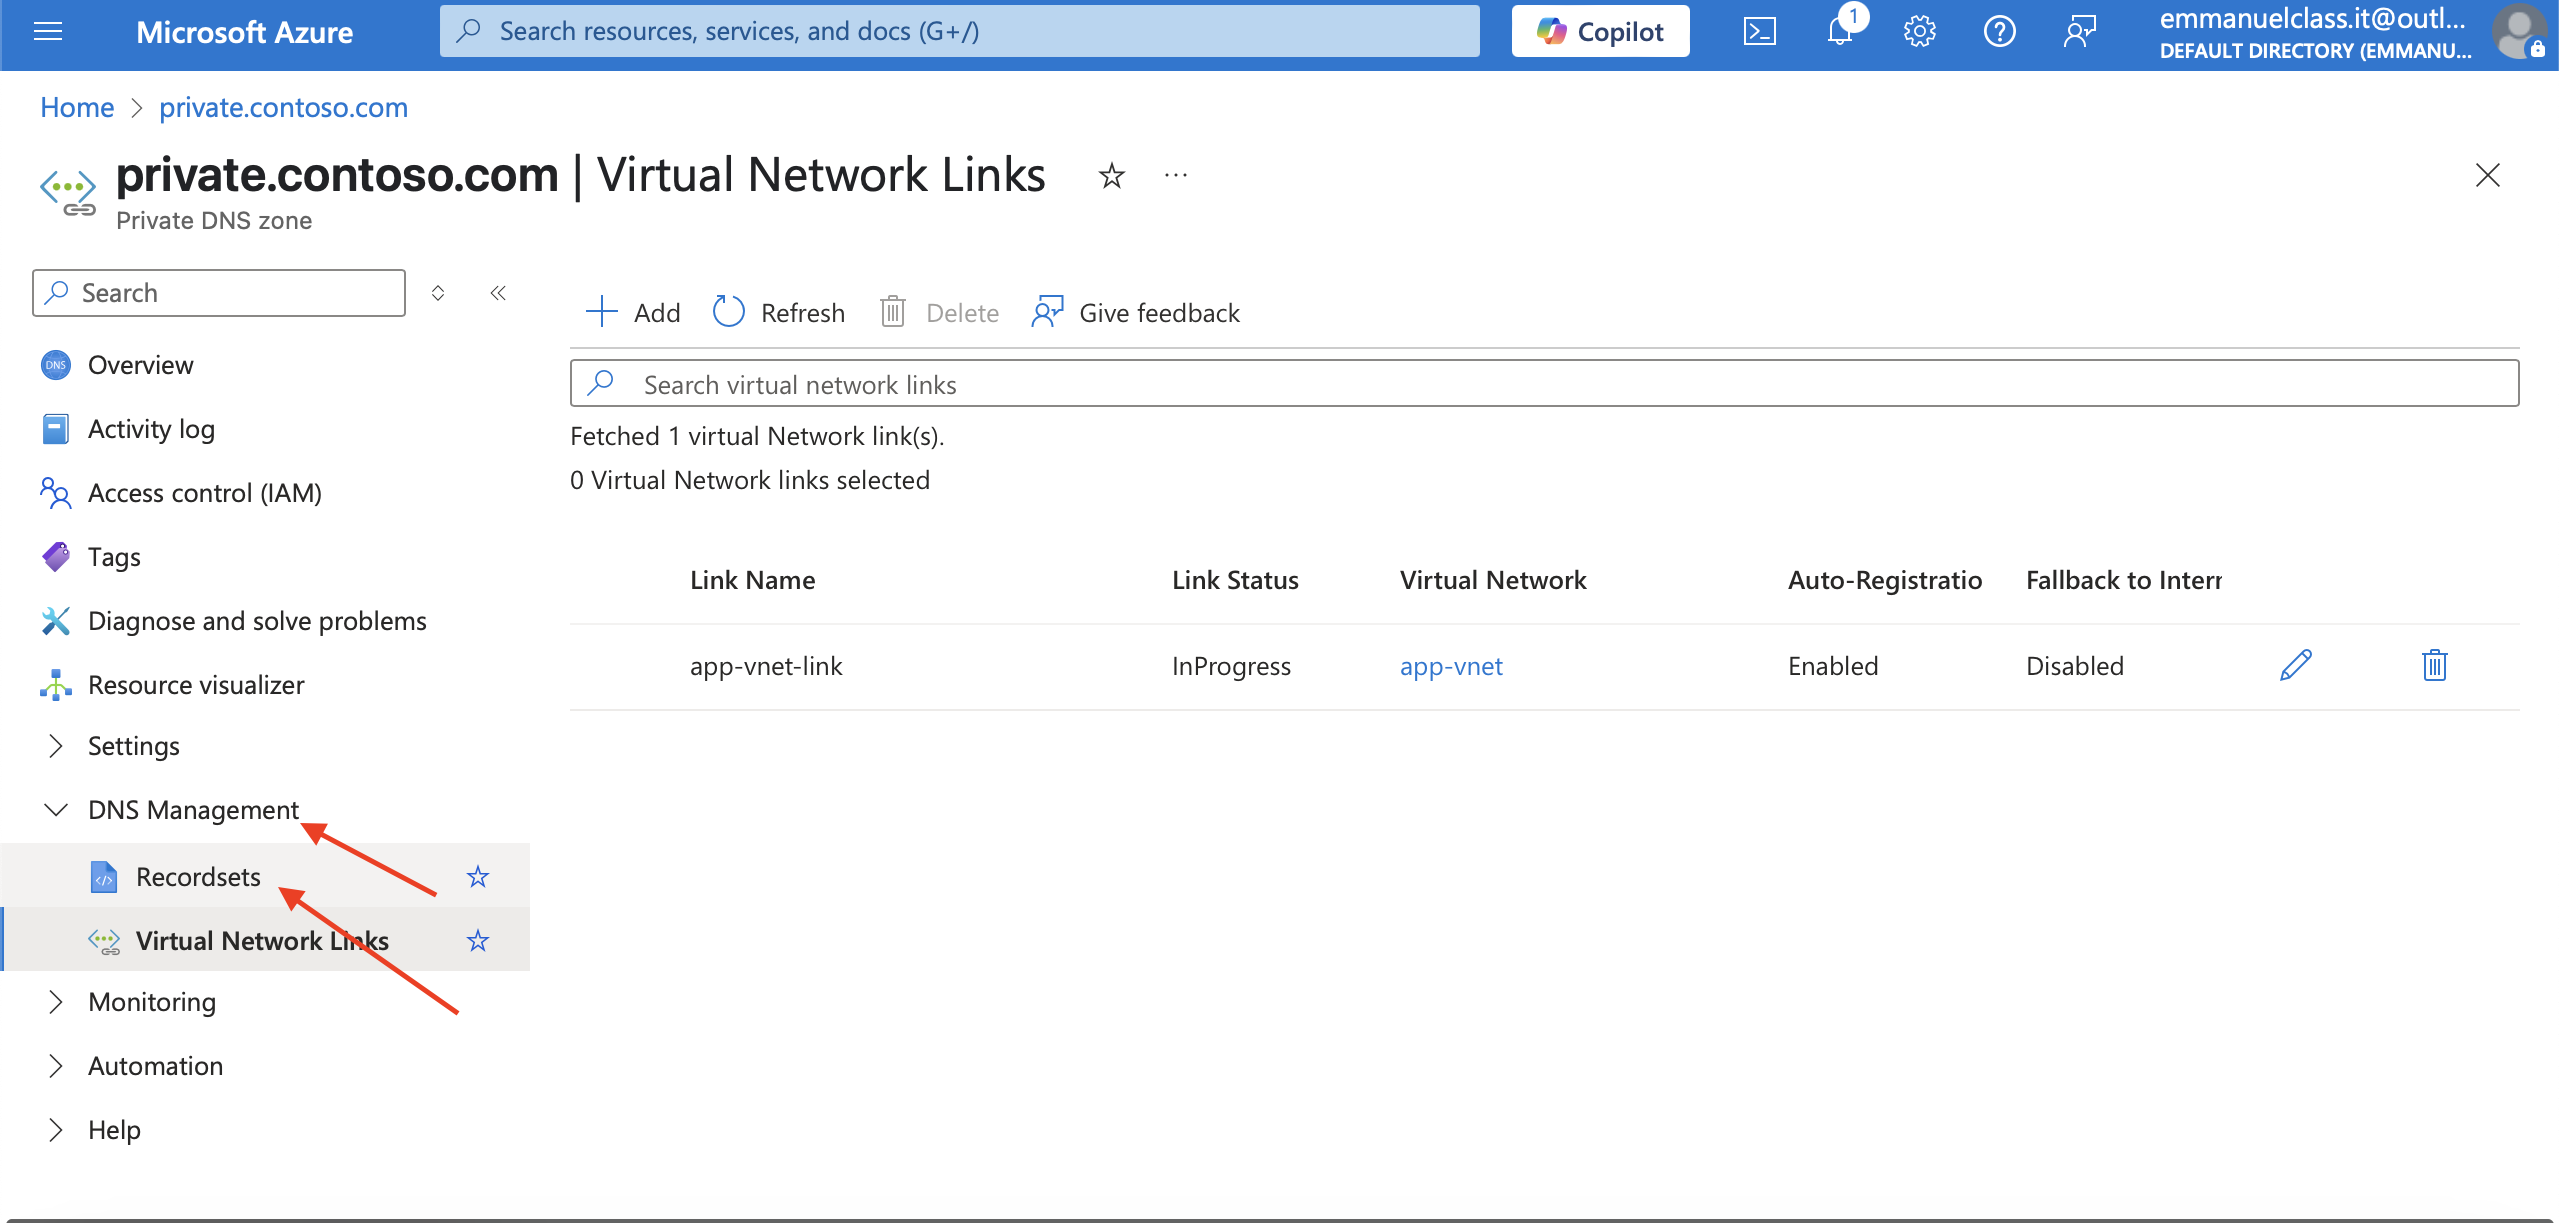Focus the Search virtual network links box
Viewport: 2559px width, 1223px height.
pyautogui.click(x=1545, y=384)
